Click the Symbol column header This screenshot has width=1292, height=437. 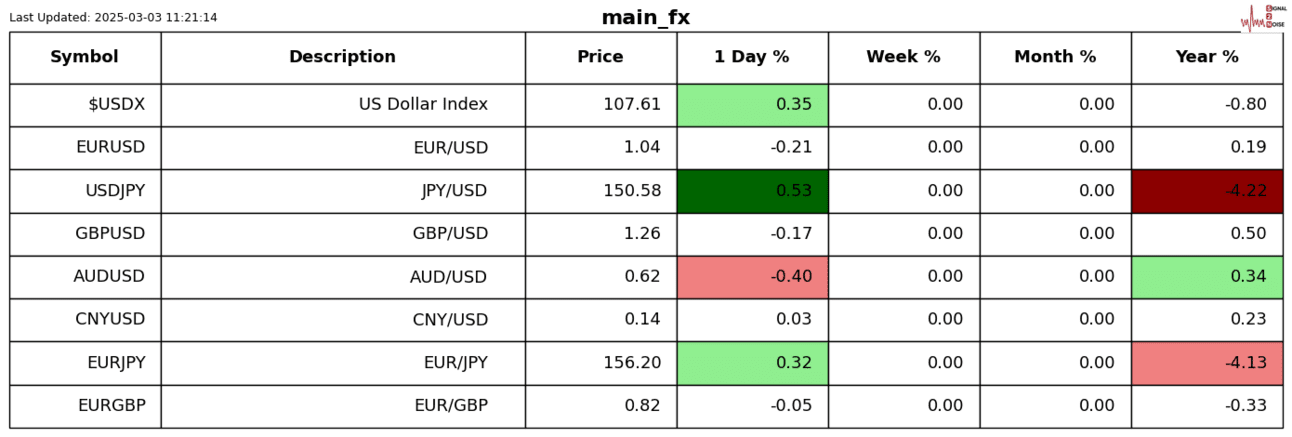click(85, 58)
